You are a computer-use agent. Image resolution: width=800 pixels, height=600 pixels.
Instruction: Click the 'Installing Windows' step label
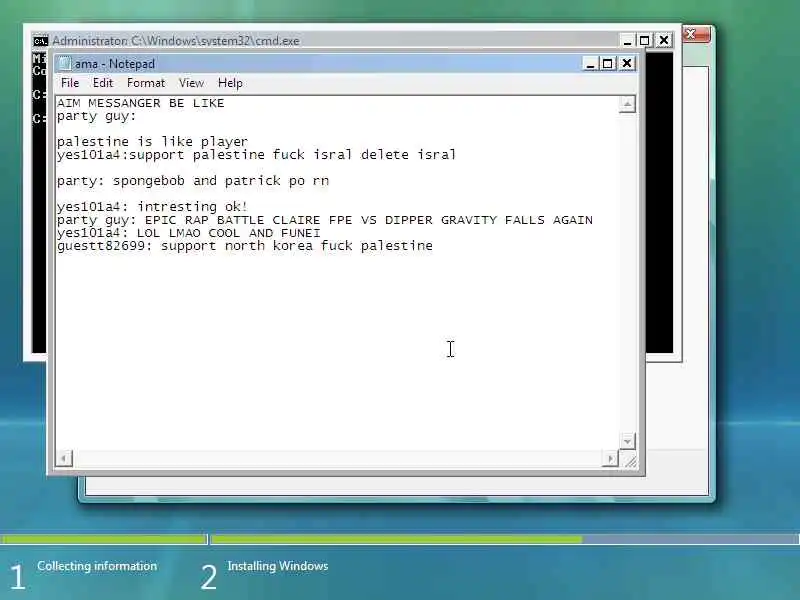pos(278,566)
